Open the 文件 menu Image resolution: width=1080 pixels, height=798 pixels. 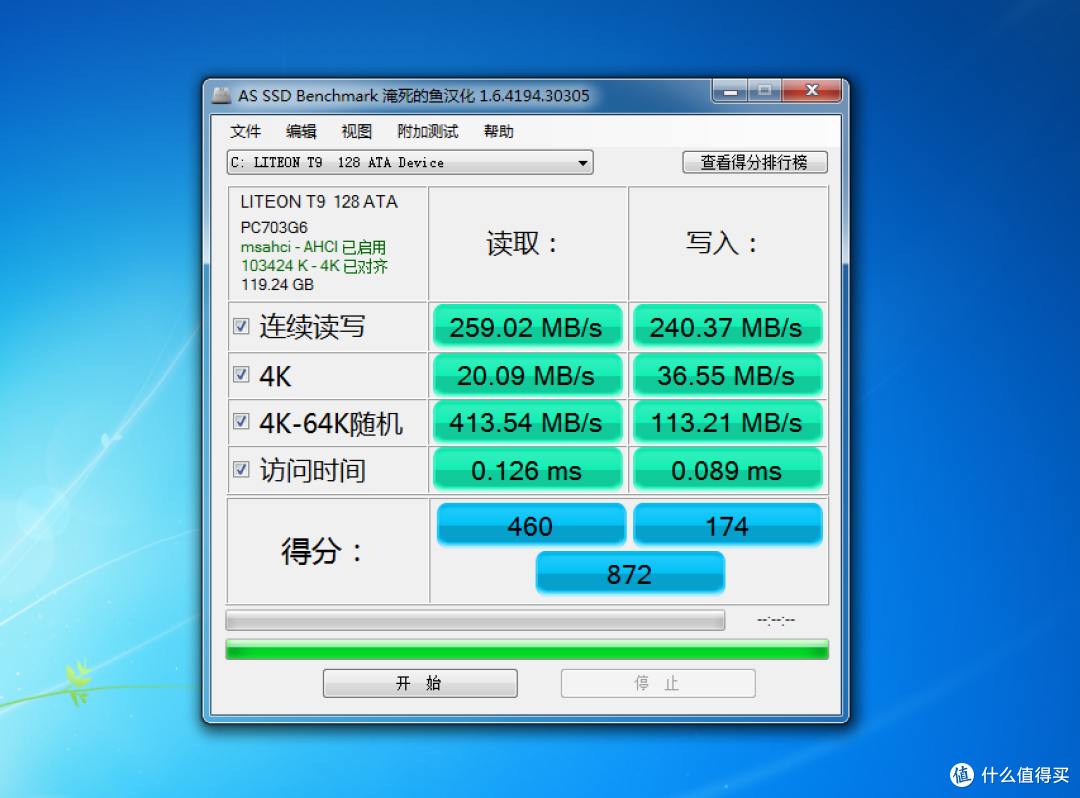245,132
